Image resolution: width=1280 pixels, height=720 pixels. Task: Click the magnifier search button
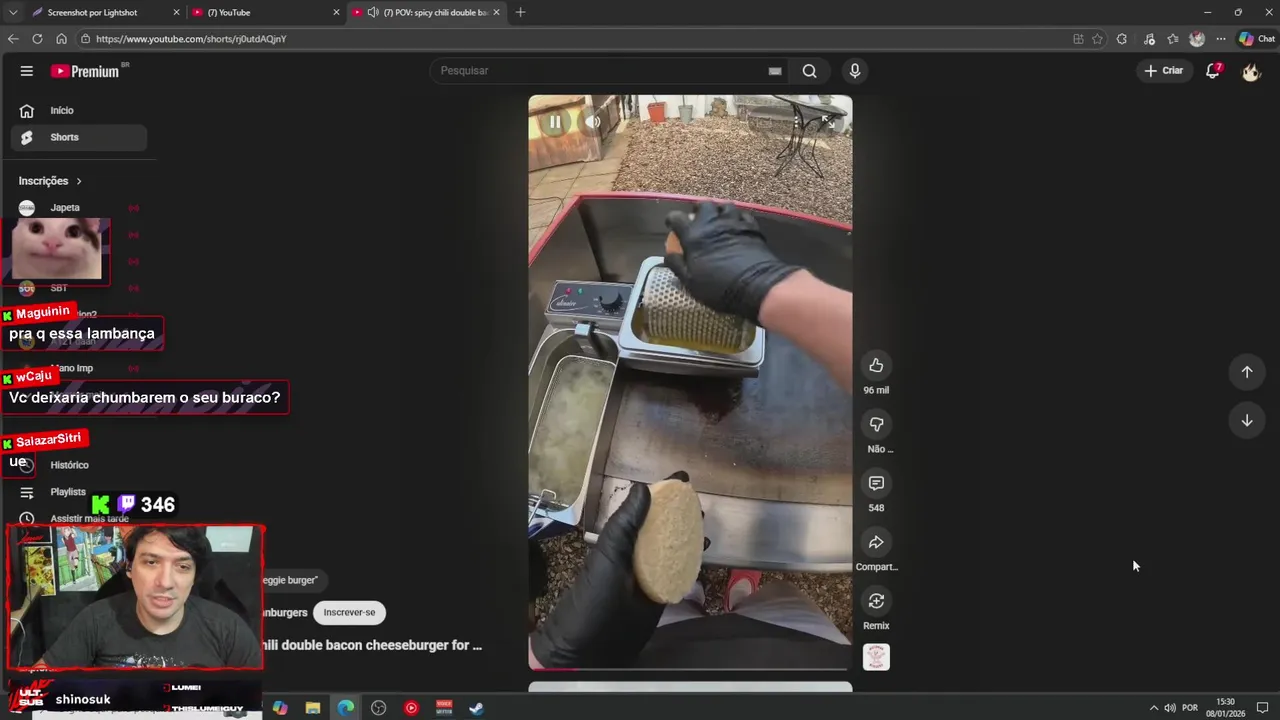pos(810,71)
